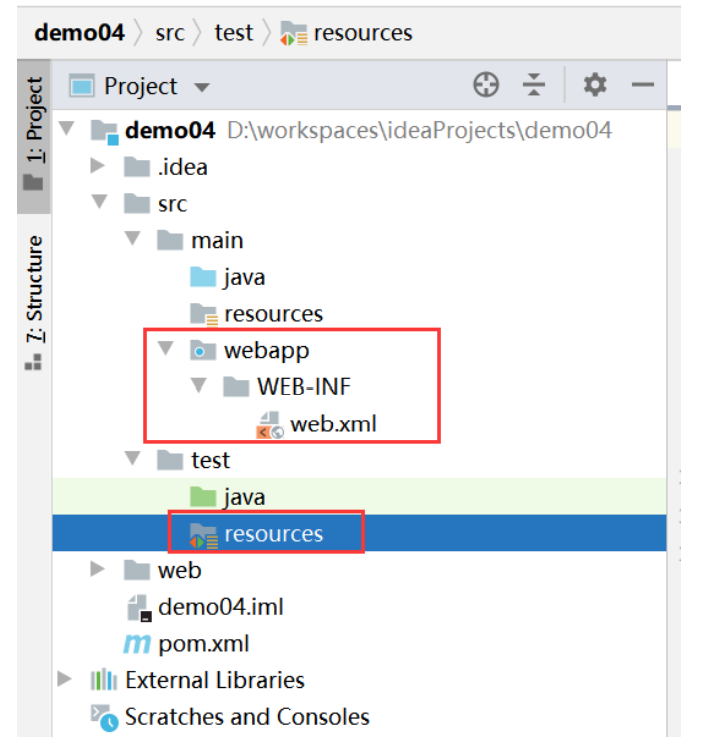Collapse the test folder arrow
The height and width of the screenshot is (756, 722).
[133, 458]
